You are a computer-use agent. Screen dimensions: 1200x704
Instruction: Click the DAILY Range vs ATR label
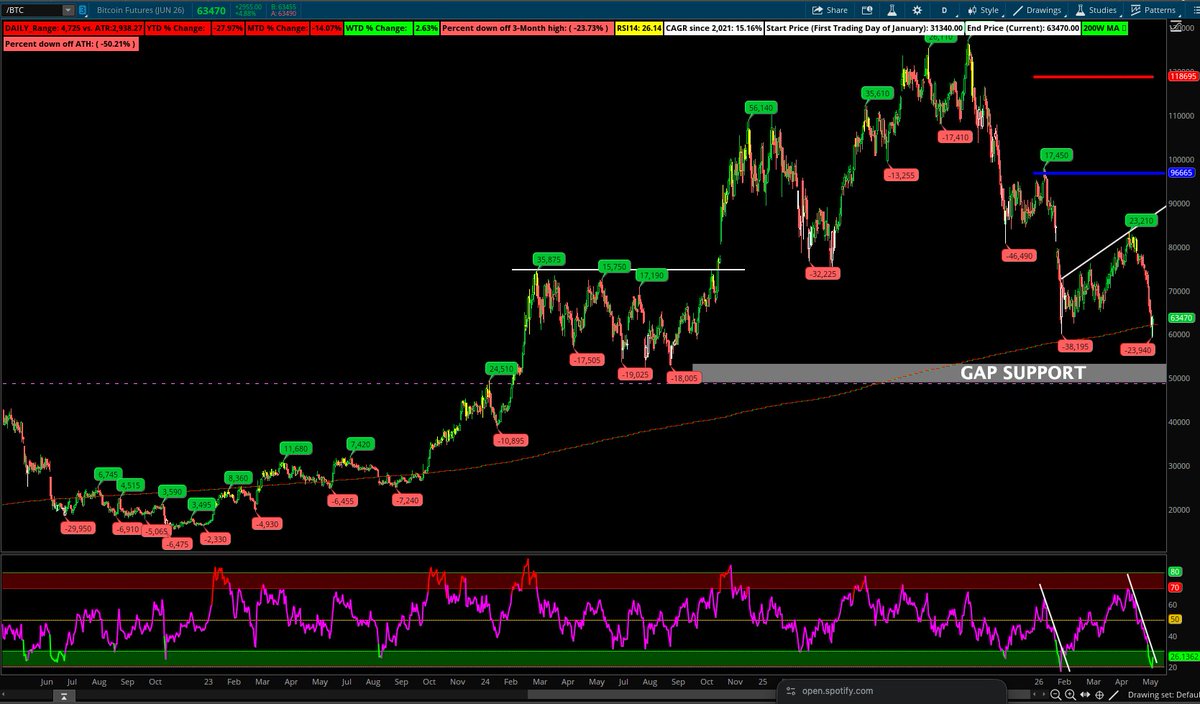tap(72, 29)
